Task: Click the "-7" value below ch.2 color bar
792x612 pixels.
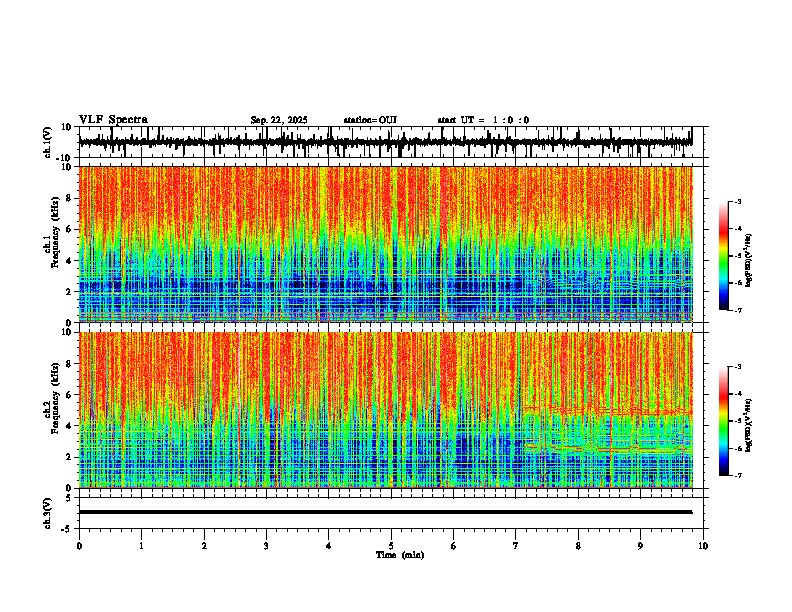Action: click(x=737, y=476)
